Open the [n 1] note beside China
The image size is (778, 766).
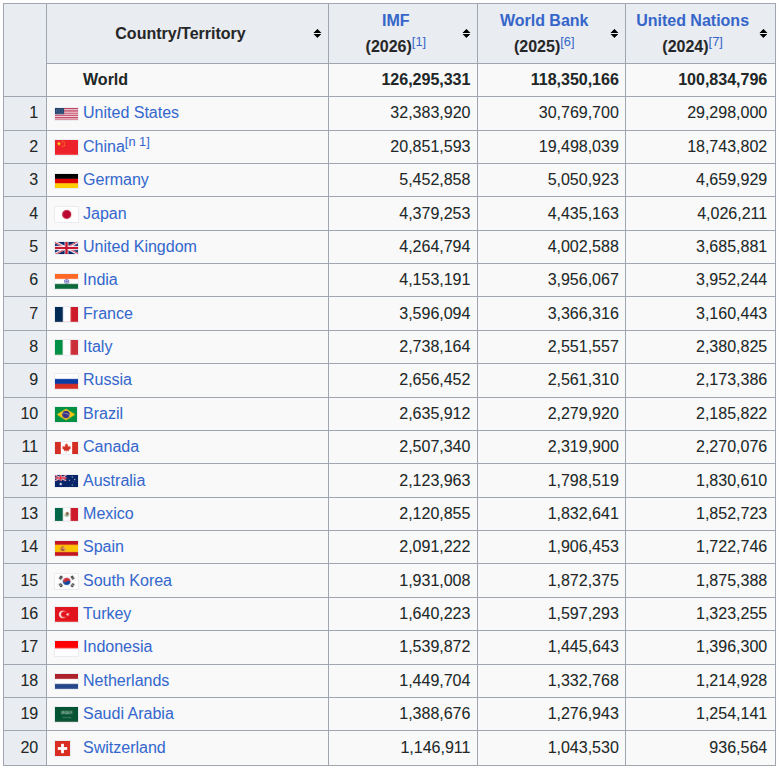[137, 143]
